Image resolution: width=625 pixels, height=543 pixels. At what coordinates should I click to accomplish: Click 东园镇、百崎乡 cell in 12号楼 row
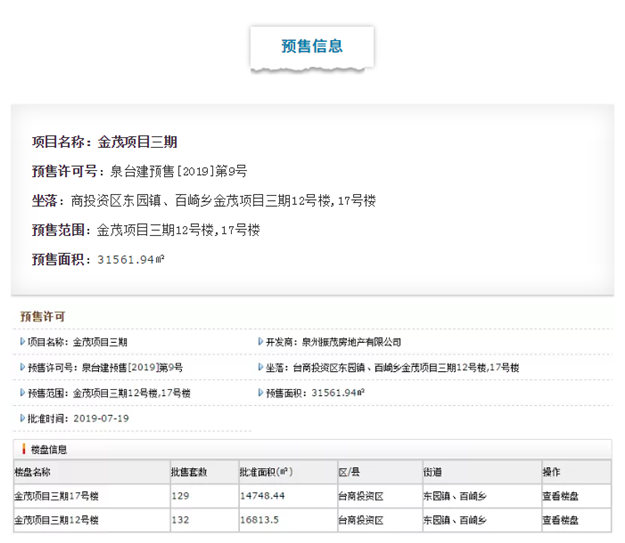point(482,520)
